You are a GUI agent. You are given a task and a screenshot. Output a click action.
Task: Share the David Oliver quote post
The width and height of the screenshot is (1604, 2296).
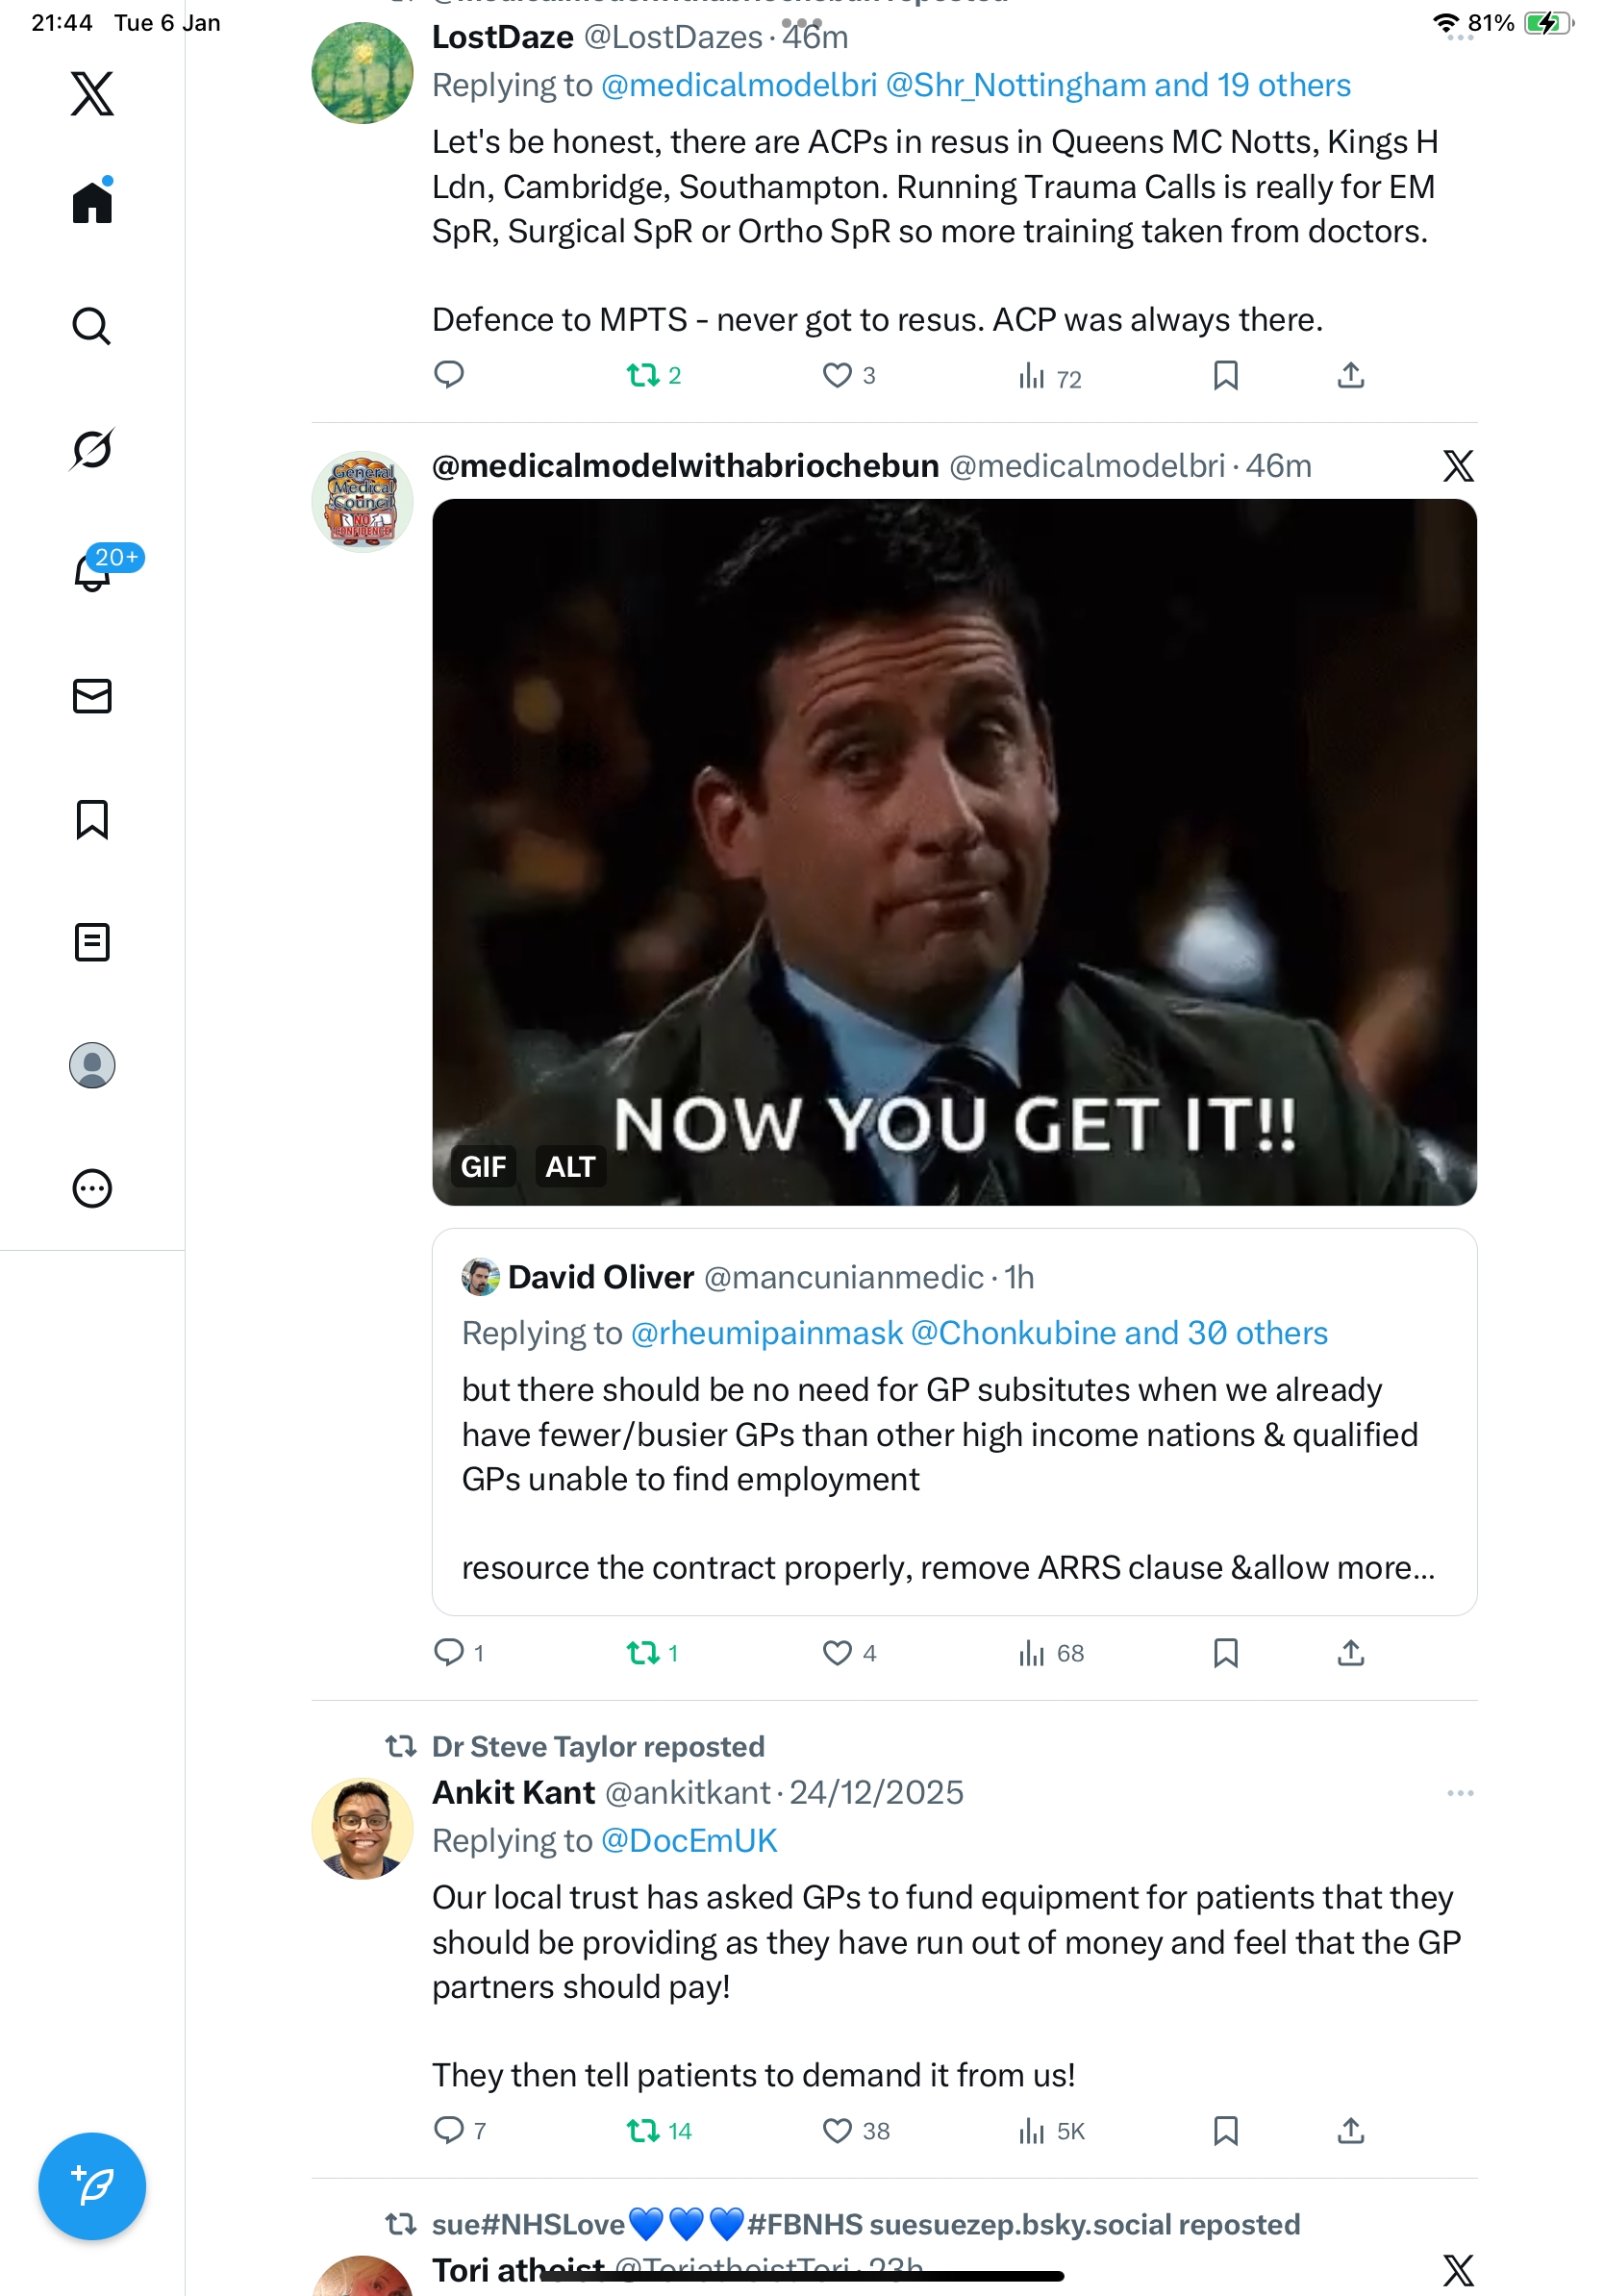pos(1350,1653)
